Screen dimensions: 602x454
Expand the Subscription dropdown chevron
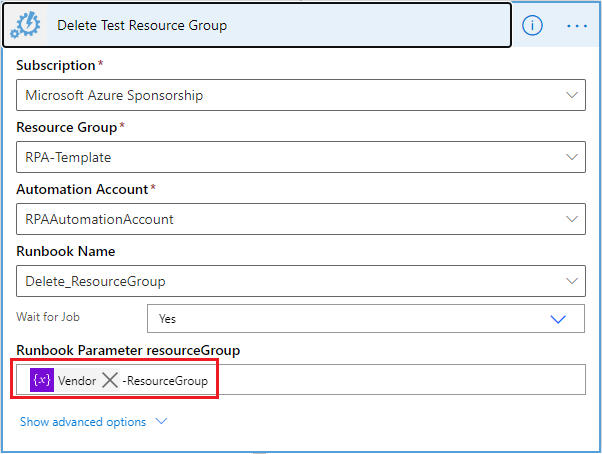point(573,95)
